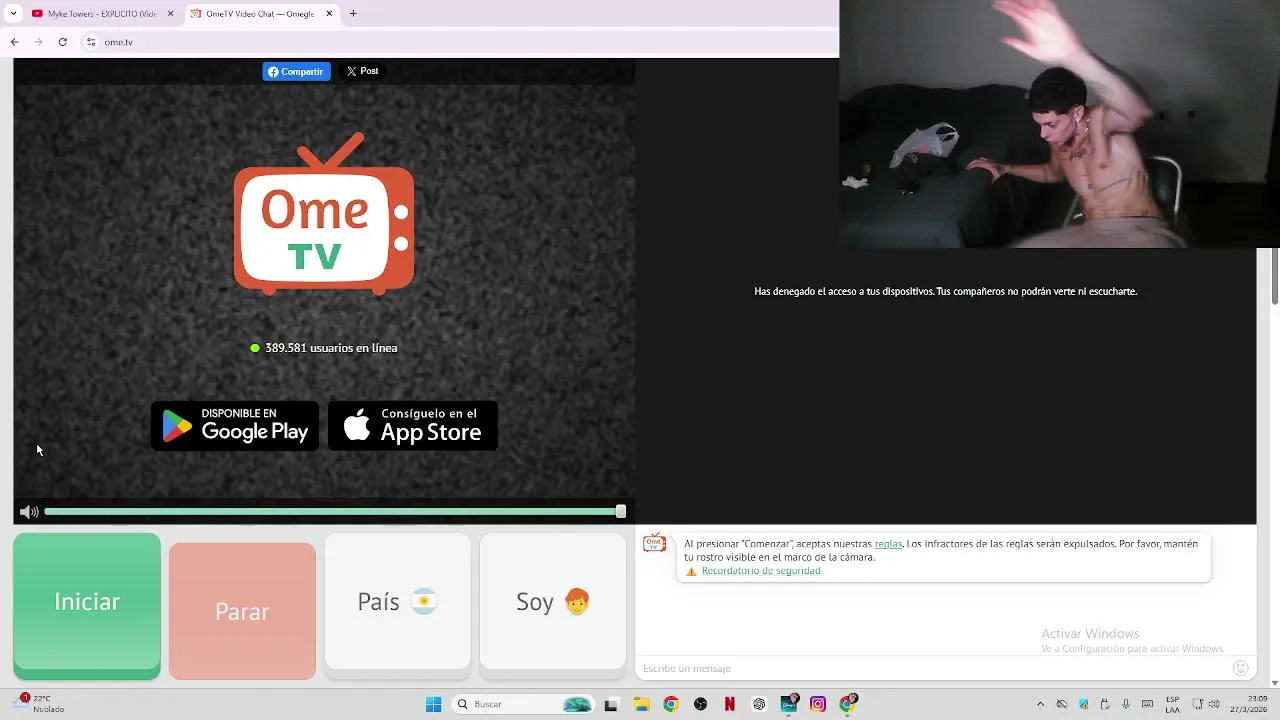Open the Google Play download badge
This screenshot has height=720, width=1280.
[x=235, y=426]
